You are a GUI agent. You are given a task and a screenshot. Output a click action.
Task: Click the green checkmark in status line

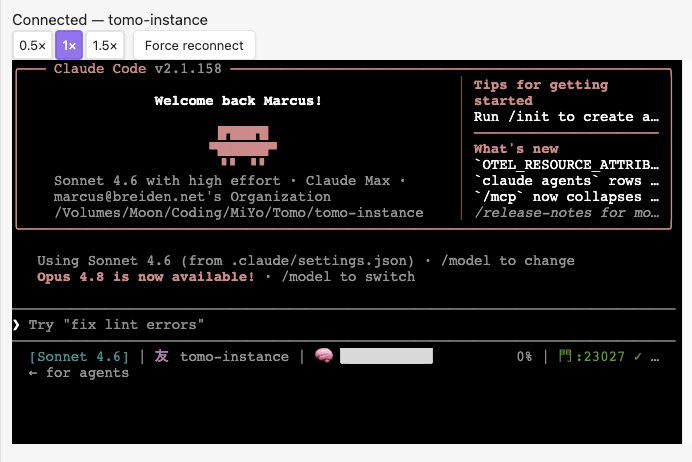tap(638, 357)
